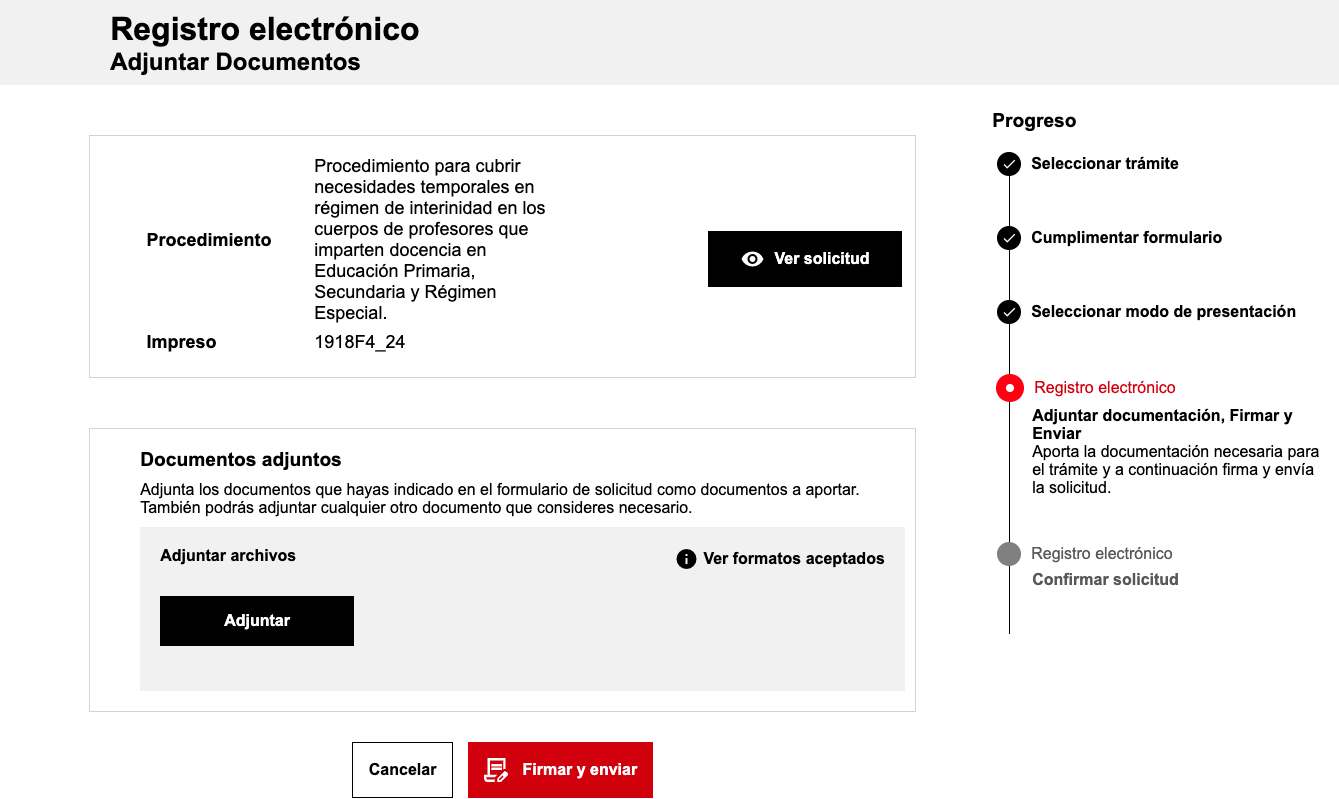This screenshot has width=1339, height=799.
Task: Click the Adjuntar archivos drop area heading
Action: (x=228, y=556)
